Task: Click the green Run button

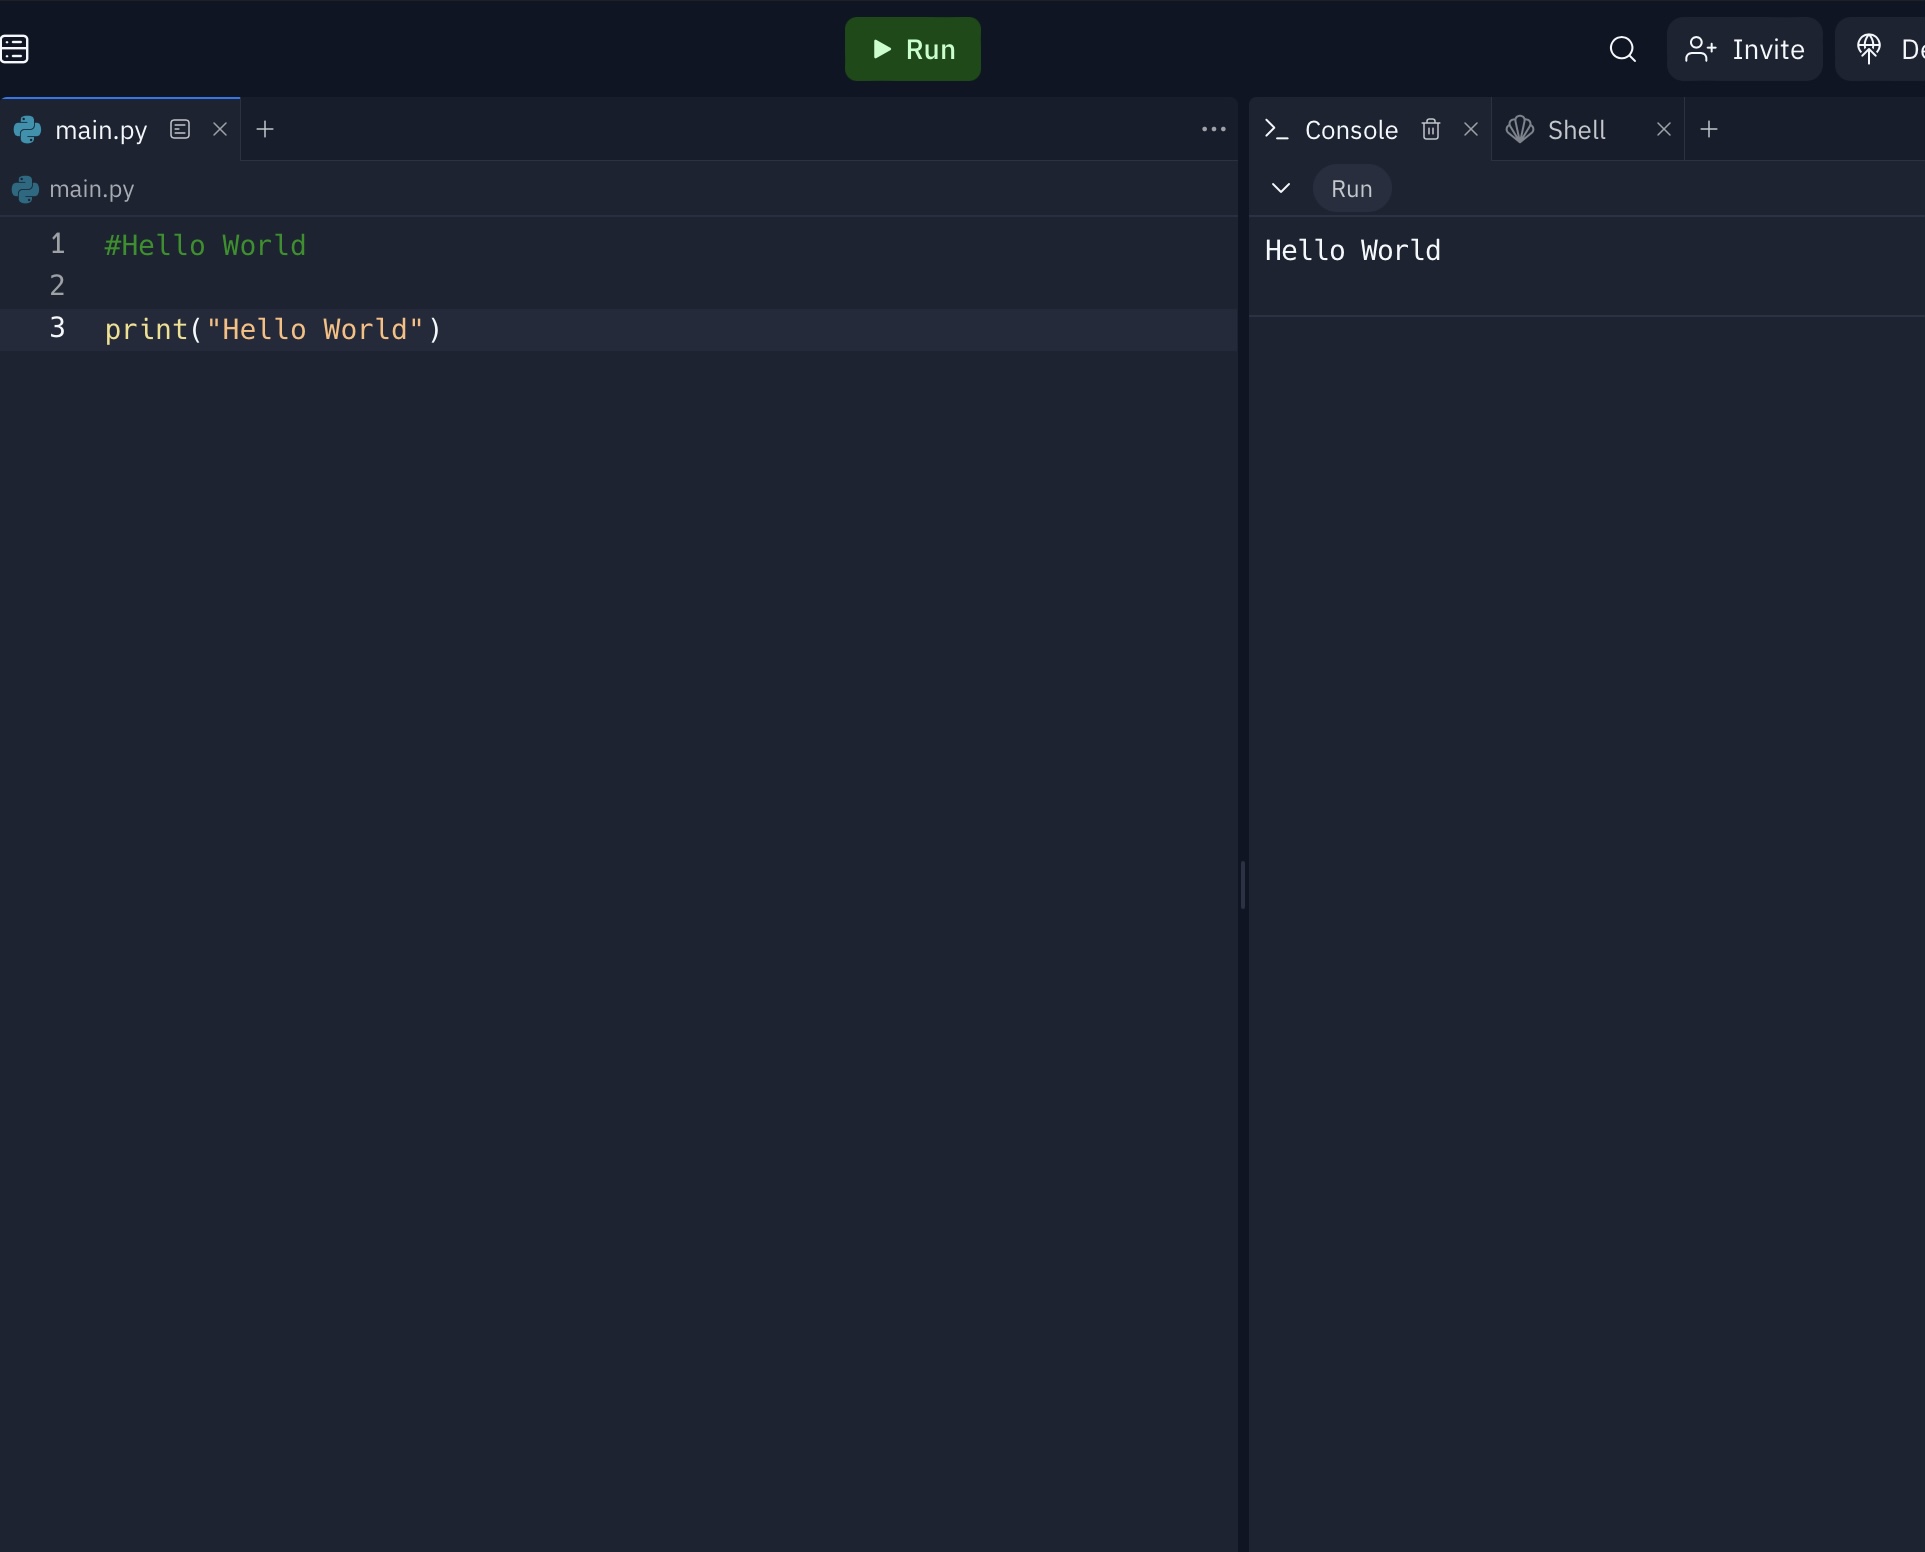Action: pos(912,49)
